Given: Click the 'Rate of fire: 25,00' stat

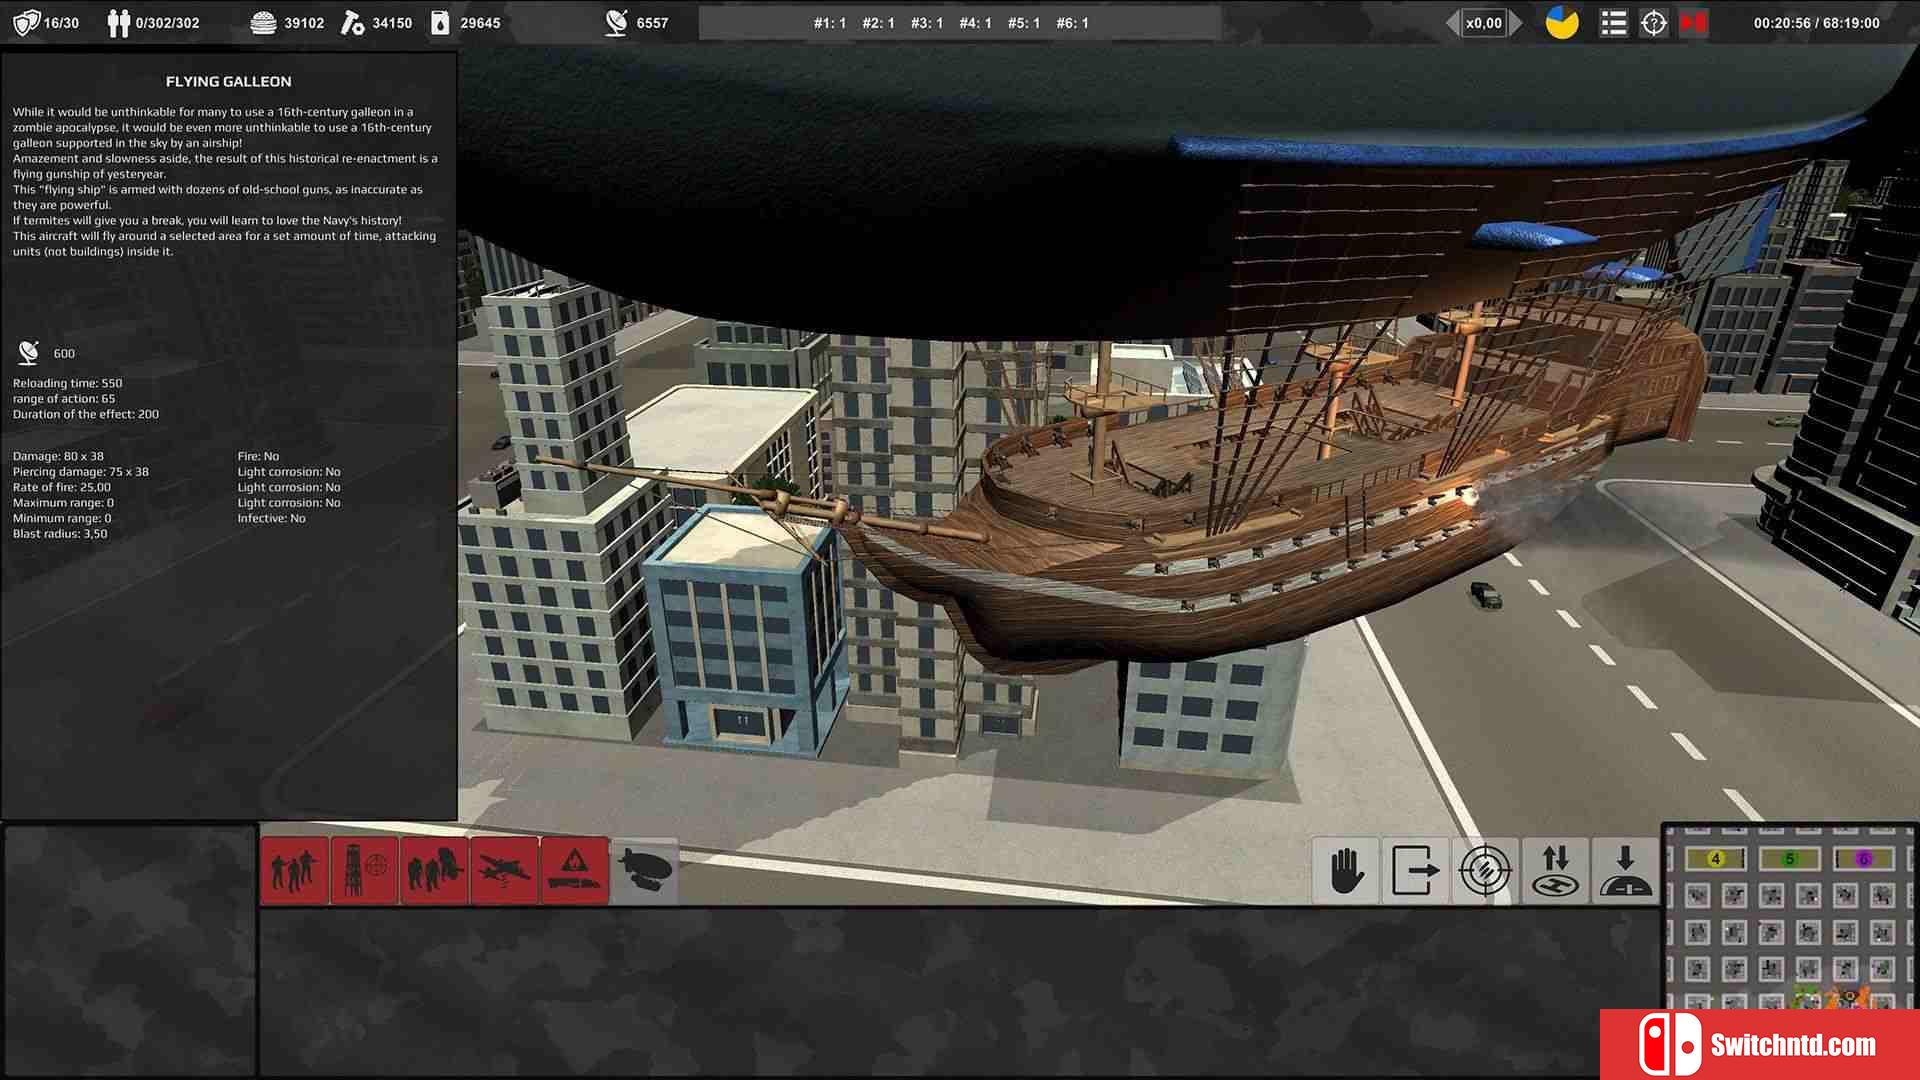Looking at the screenshot, I should point(62,487).
